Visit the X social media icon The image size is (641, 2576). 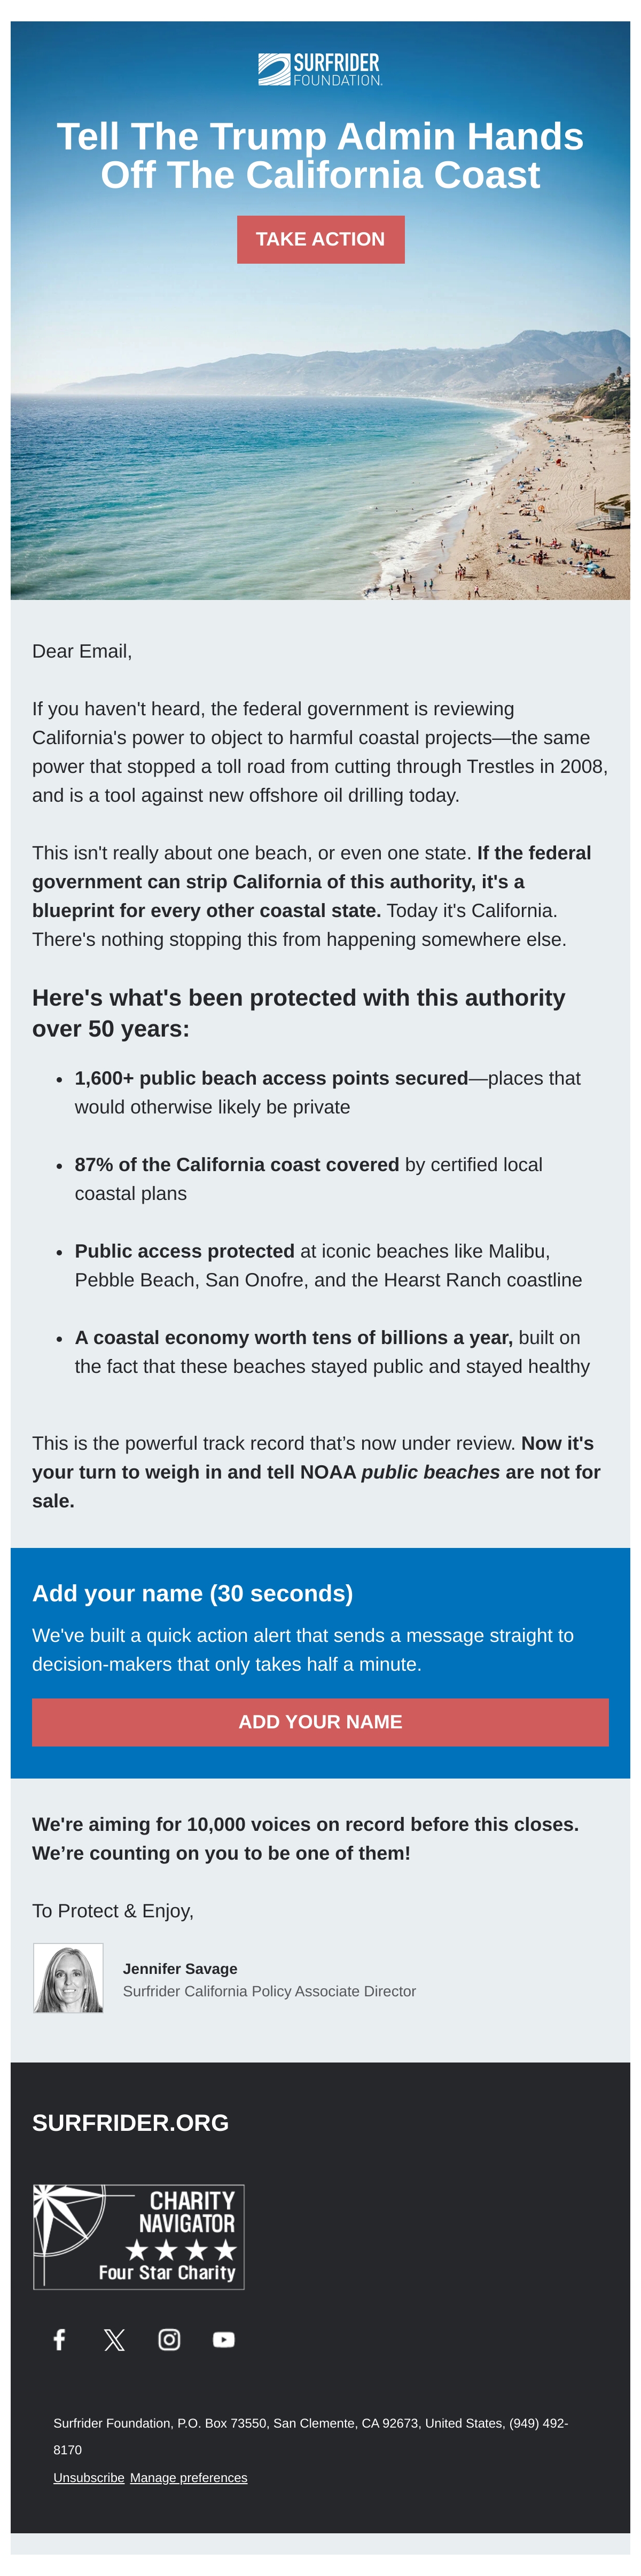click(115, 2339)
